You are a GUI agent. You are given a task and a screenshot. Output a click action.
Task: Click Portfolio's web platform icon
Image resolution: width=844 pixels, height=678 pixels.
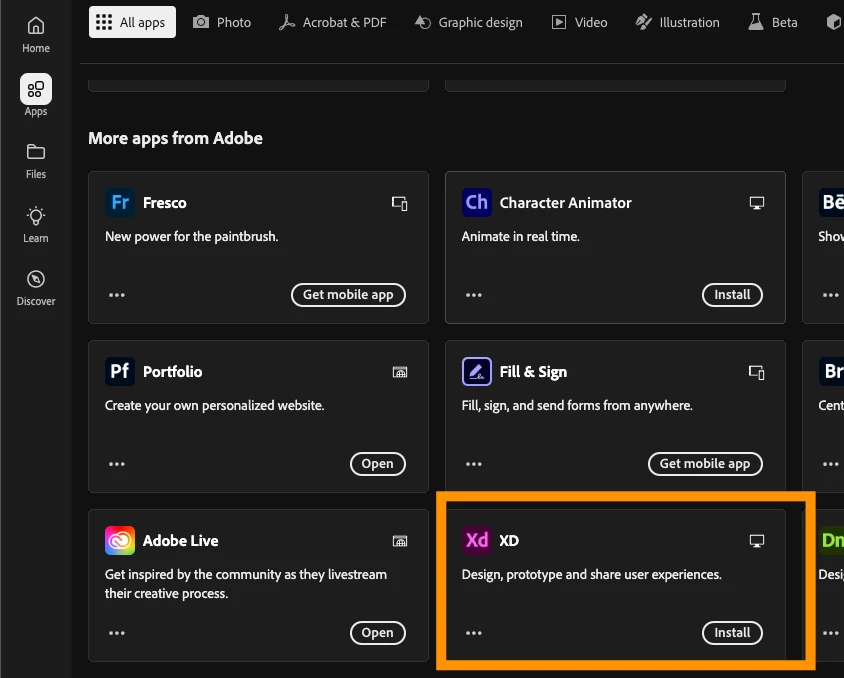click(400, 372)
